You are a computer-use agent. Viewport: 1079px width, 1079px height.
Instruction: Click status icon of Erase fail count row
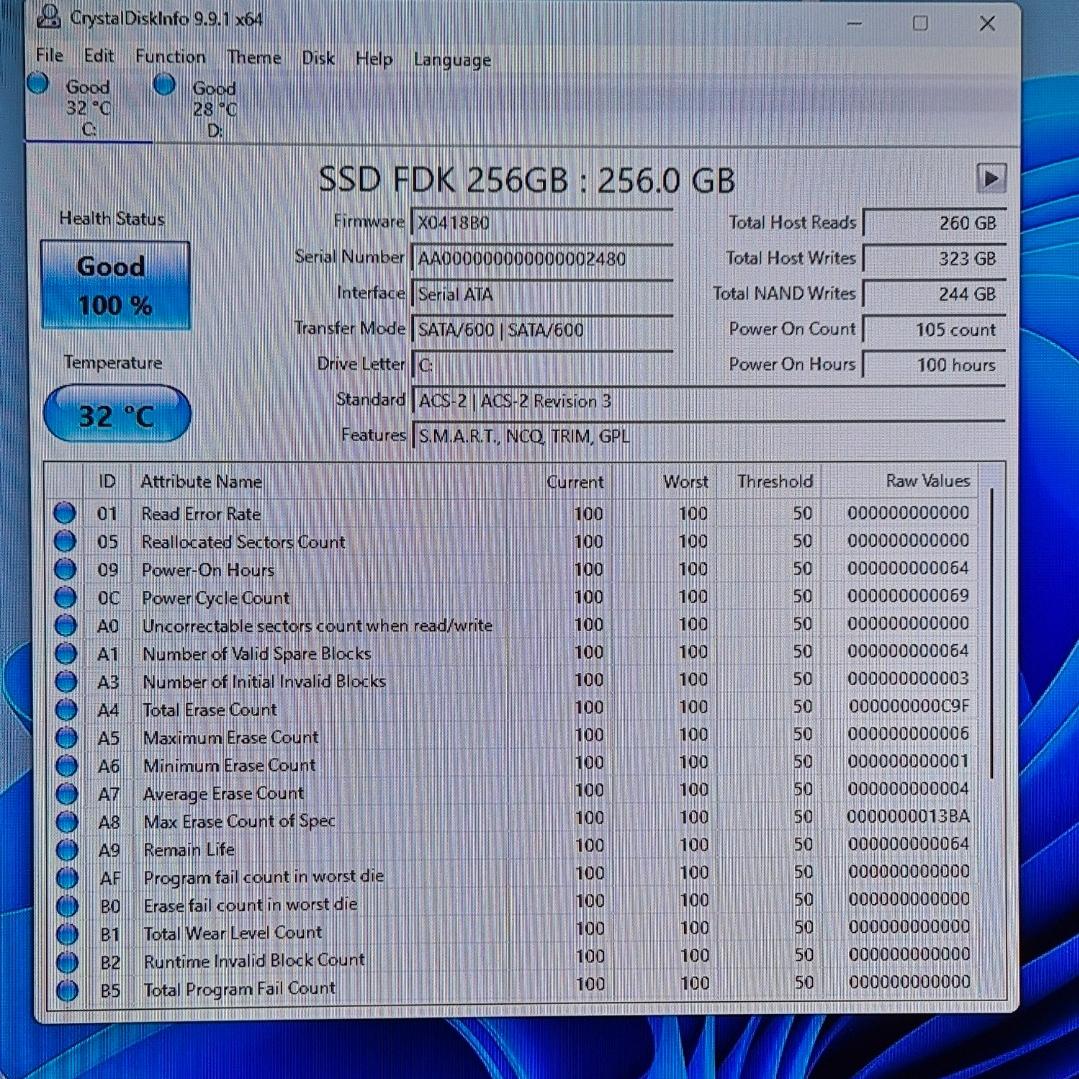coord(67,906)
